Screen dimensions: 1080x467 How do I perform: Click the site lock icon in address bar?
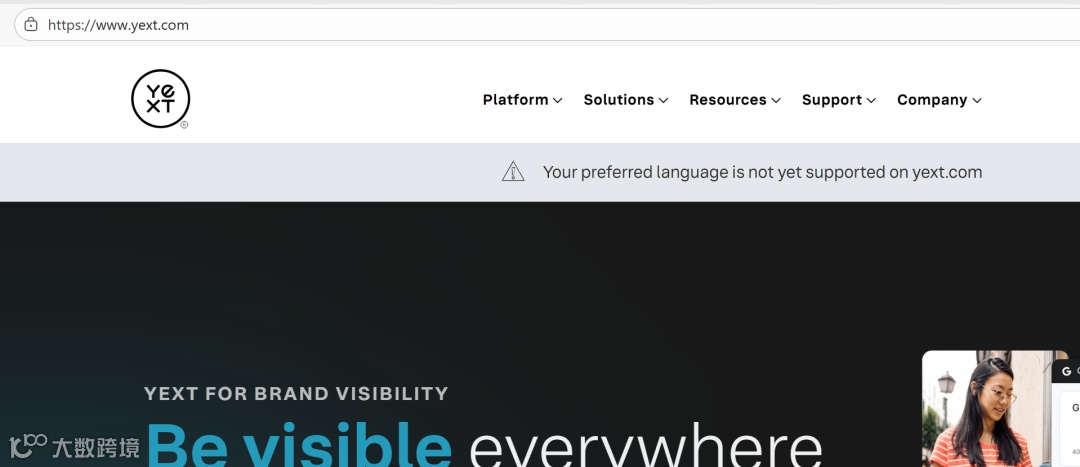point(30,25)
